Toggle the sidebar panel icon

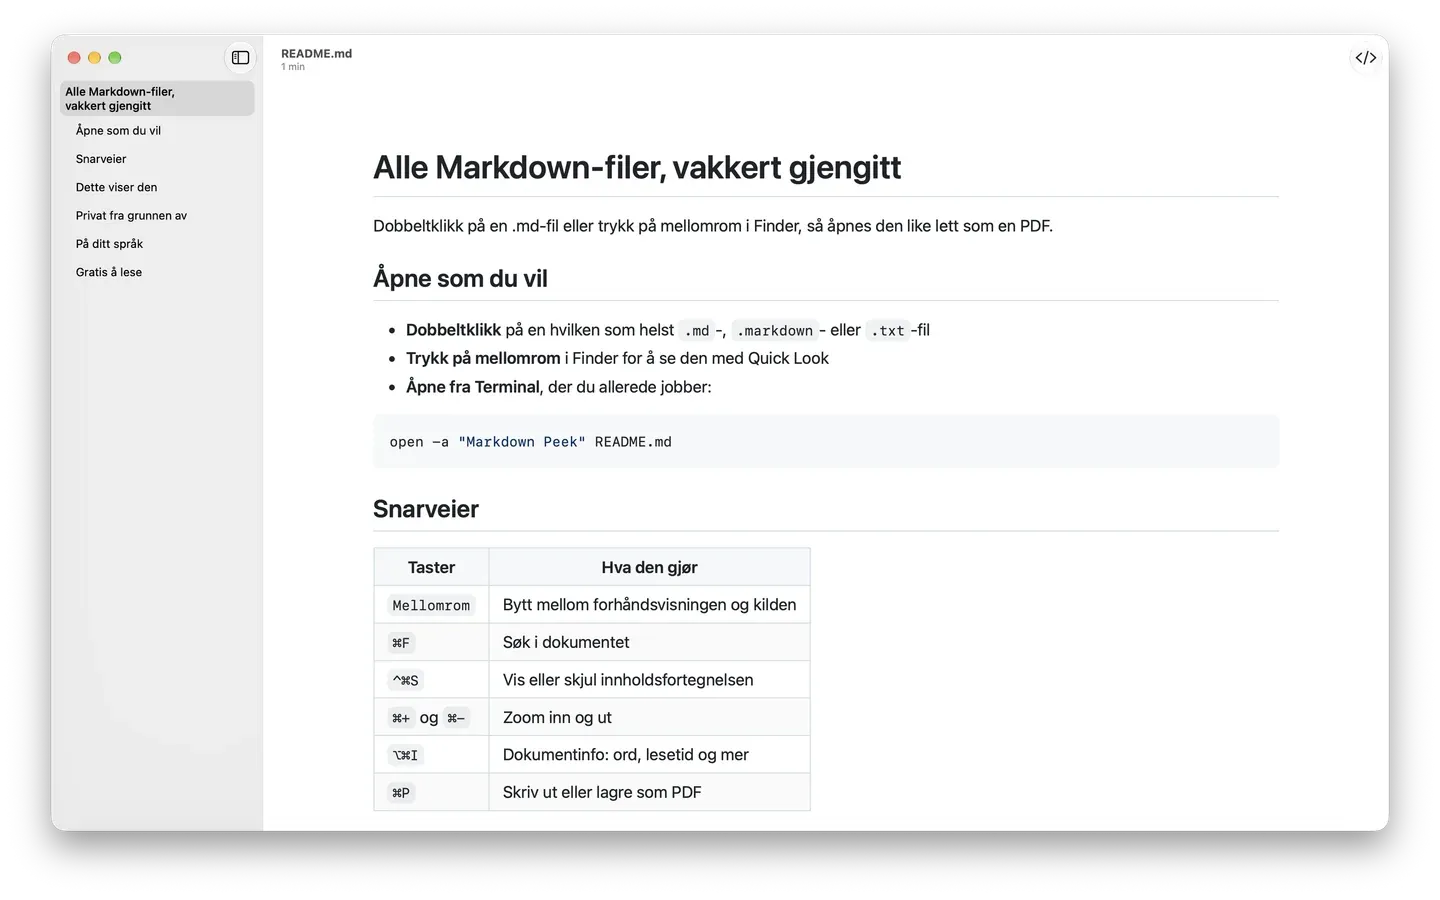coord(240,58)
